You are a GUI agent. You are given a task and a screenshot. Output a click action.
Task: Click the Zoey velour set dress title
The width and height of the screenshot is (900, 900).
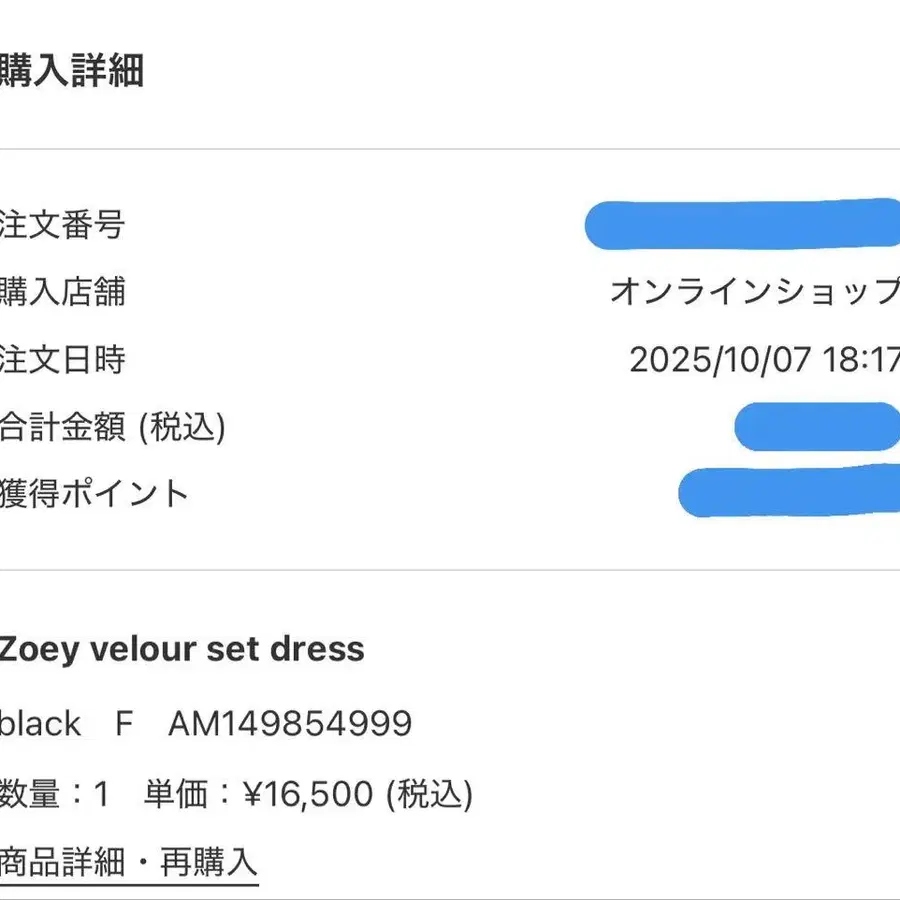(182, 649)
